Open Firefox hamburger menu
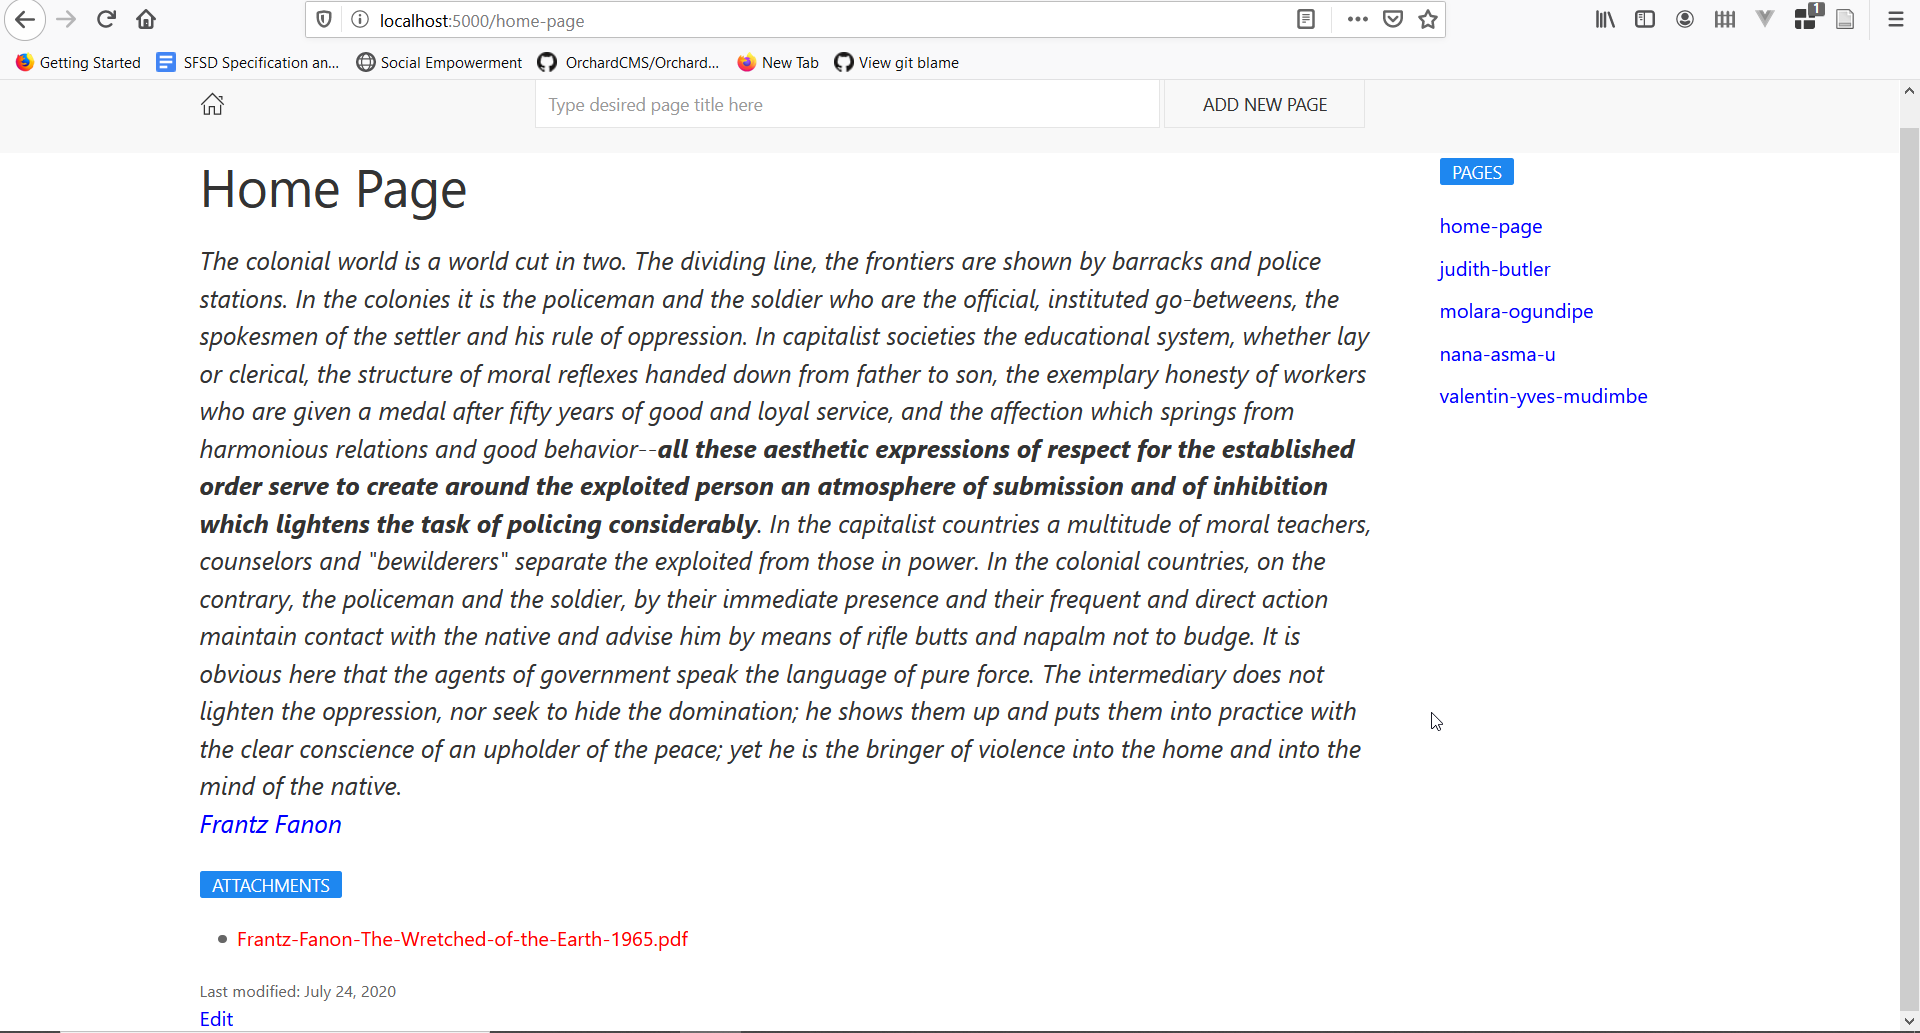Viewport: 1920px width, 1033px height. (x=1895, y=19)
